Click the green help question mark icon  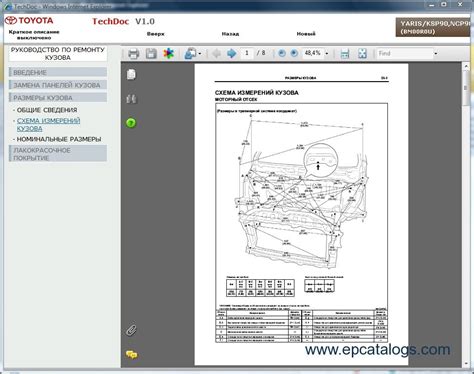tap(131, 123)
